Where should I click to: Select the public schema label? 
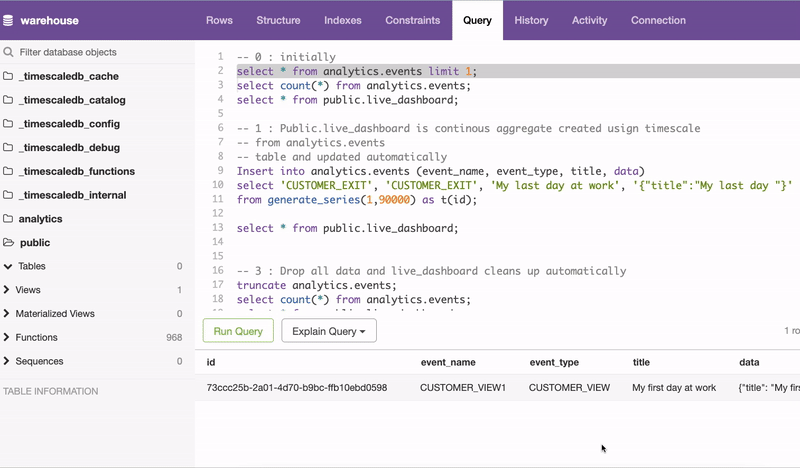[x=35, y=242]
